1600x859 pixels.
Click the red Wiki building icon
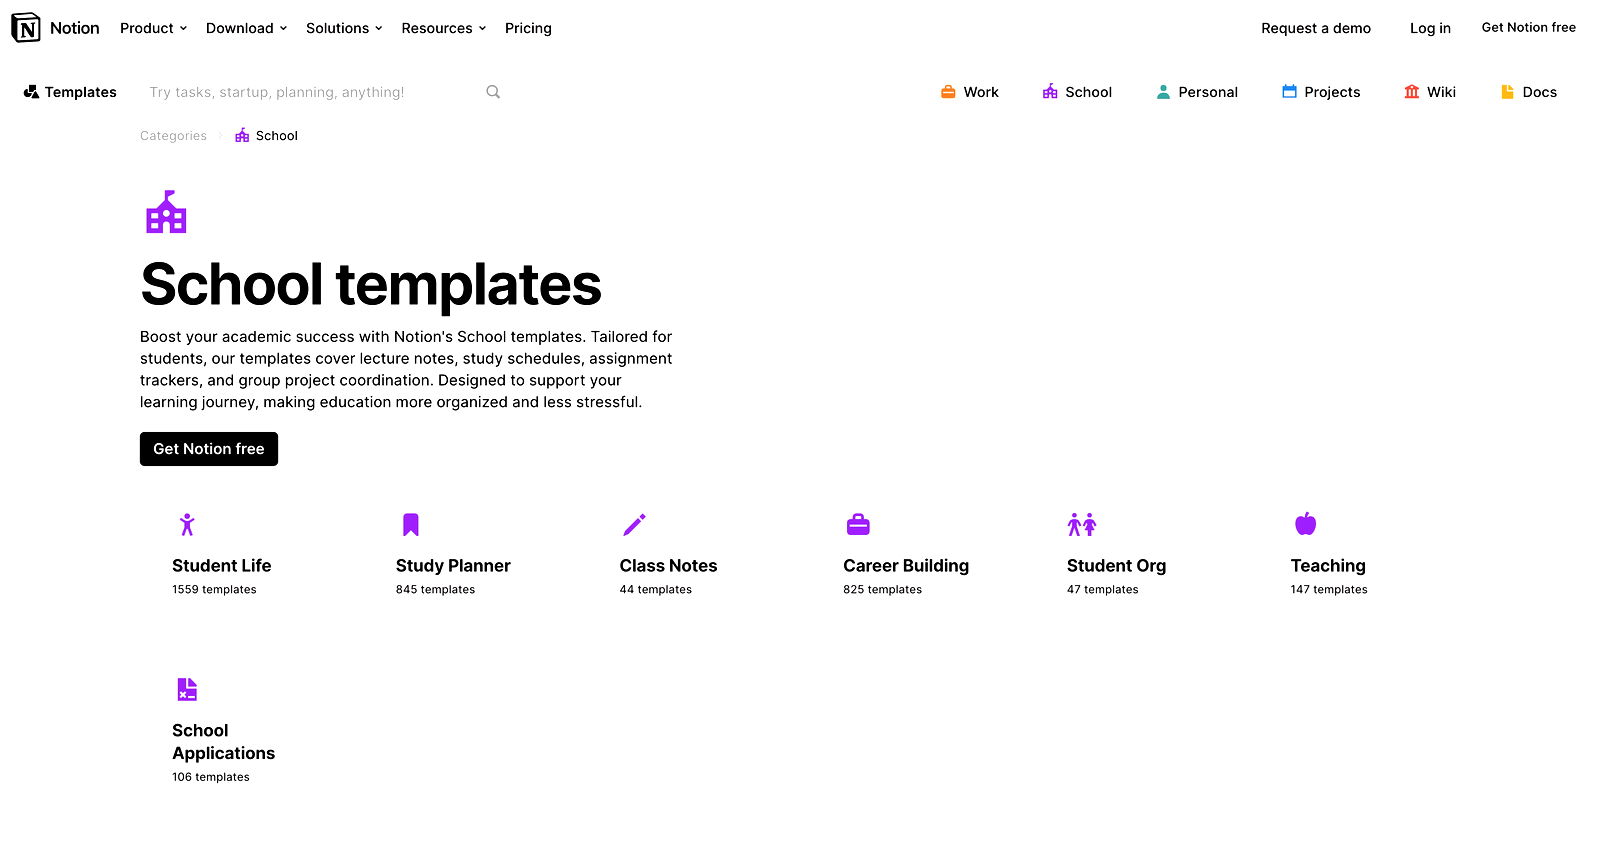coord(1412,92)
